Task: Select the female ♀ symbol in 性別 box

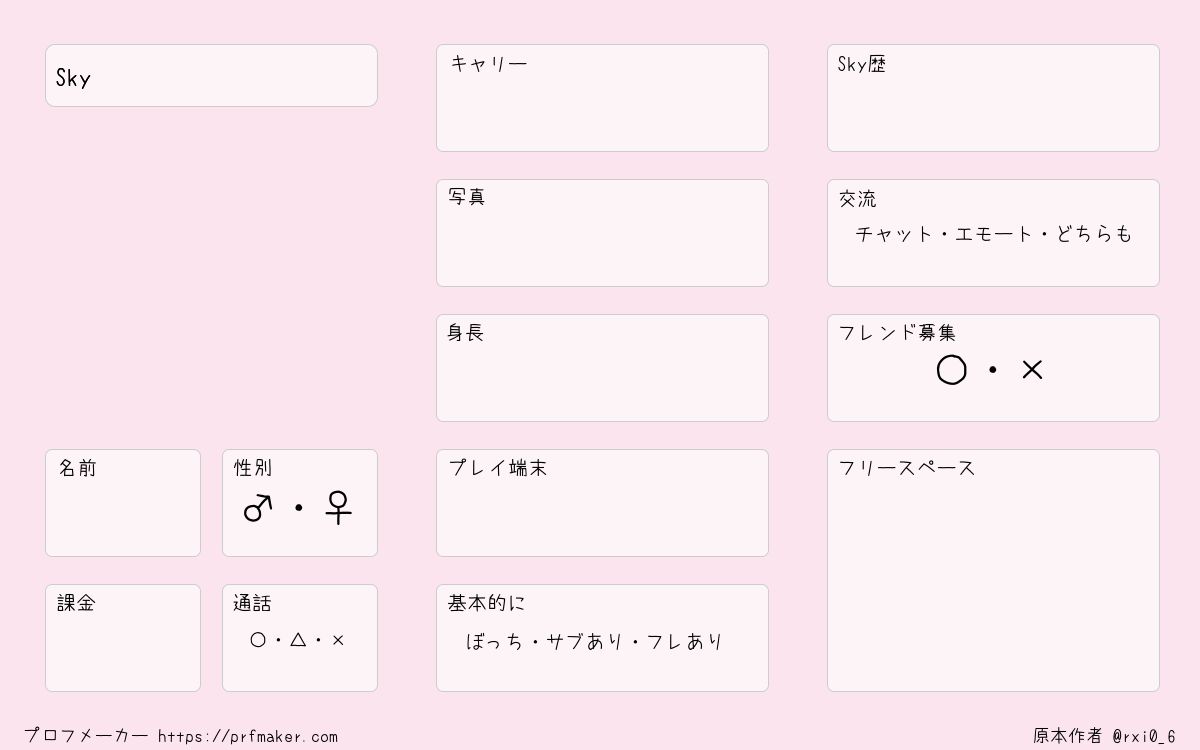Action: (339, 508)
